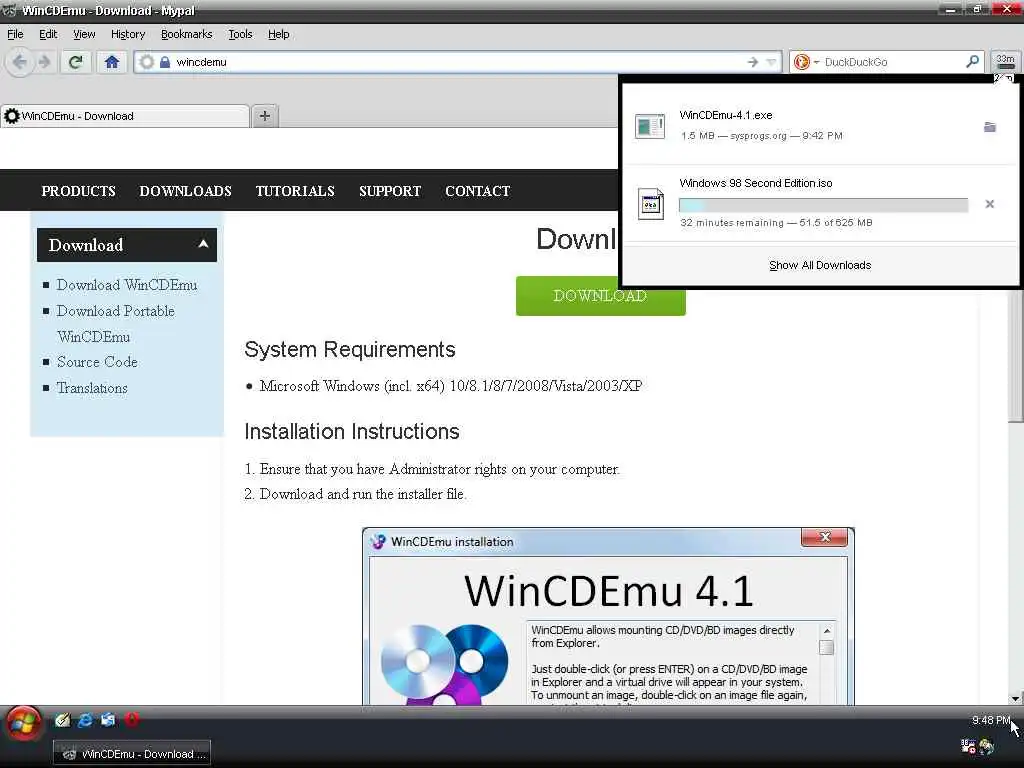The width and height of the screenshot is (1024, 768).
Task: Open the URL history dropdown arrow
Action: [x=771, y=62]
